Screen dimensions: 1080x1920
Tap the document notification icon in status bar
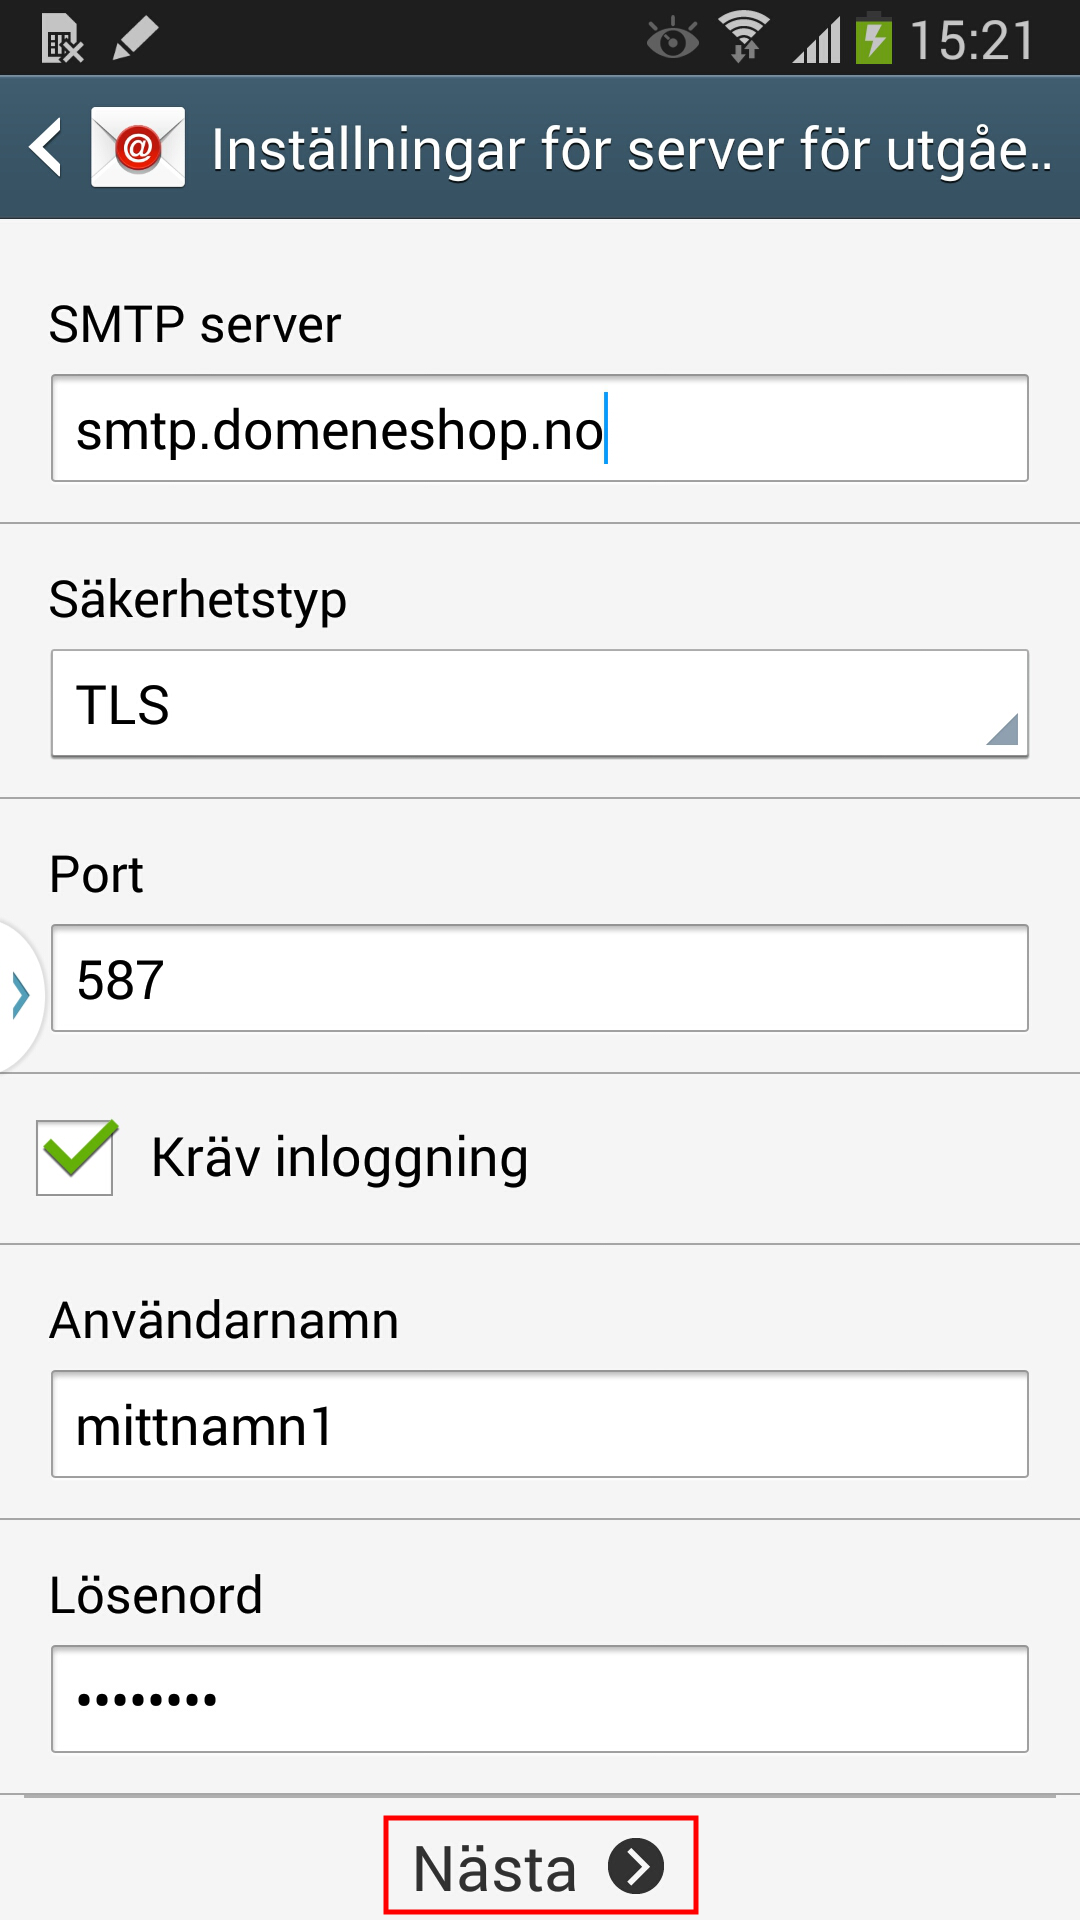(x=62, y=39)
